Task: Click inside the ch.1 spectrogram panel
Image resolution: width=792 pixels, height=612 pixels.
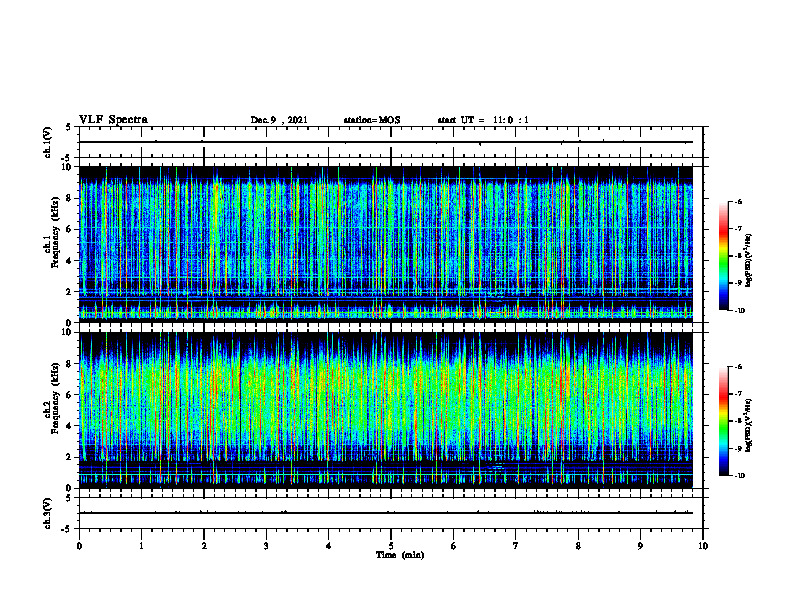Action: pyautogui.click(x=386, y=244)
